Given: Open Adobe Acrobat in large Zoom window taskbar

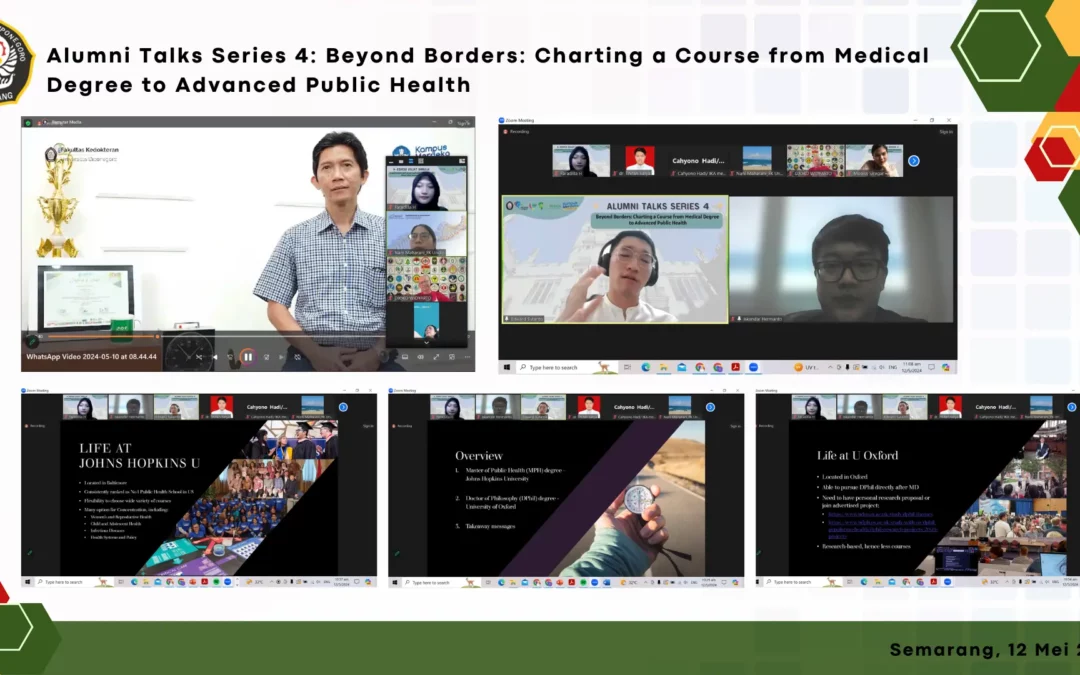Looking at the screenshot, I should pos(736,367).
